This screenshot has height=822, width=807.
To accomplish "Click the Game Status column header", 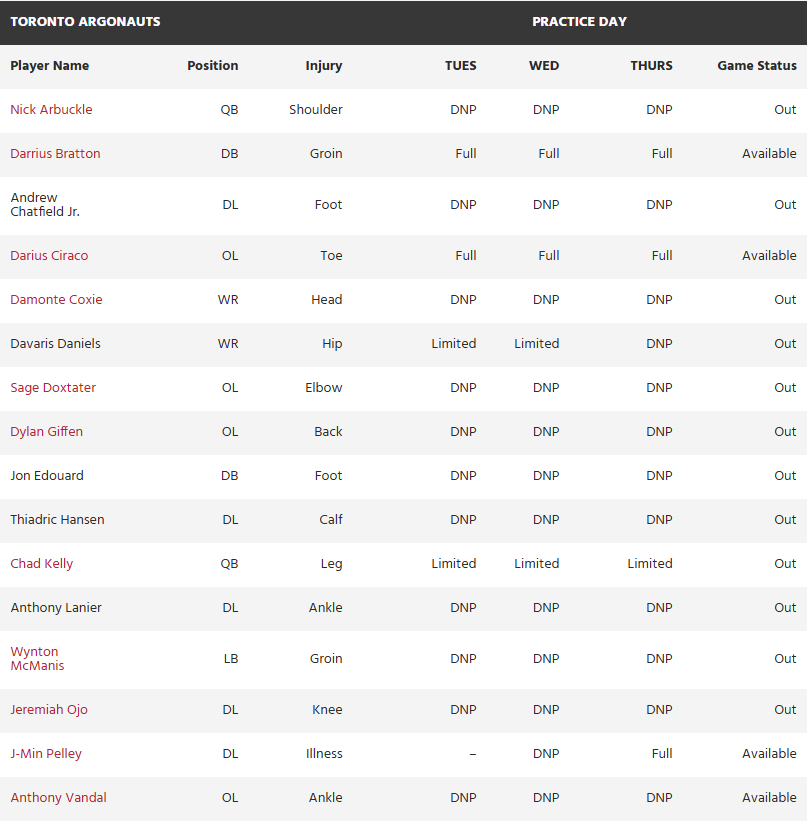I will pyautogui.click(x=756, y=66).
